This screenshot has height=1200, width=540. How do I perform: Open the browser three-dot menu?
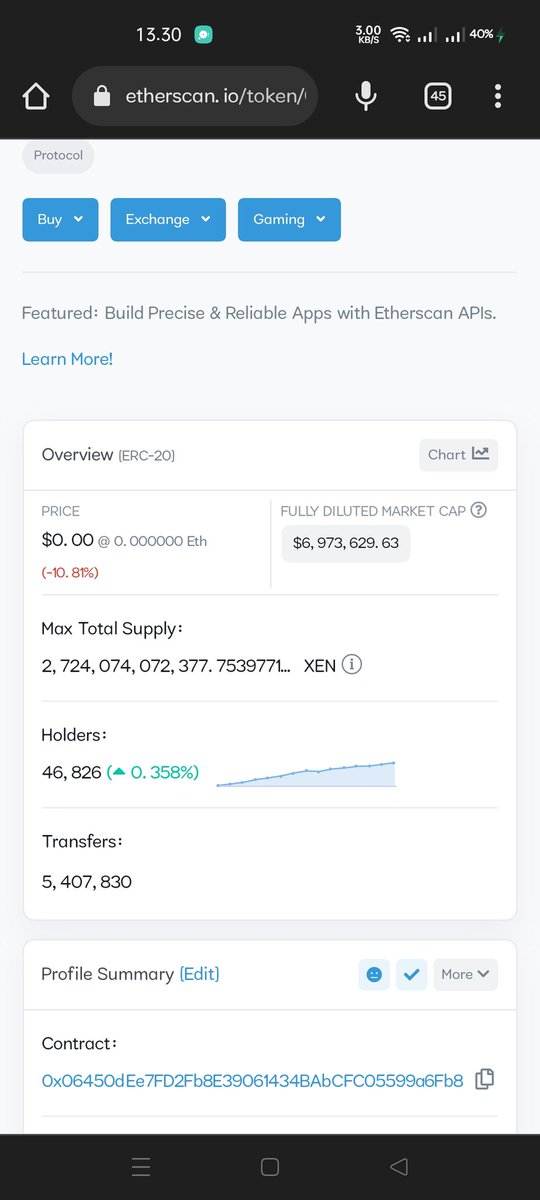[498, 96]
